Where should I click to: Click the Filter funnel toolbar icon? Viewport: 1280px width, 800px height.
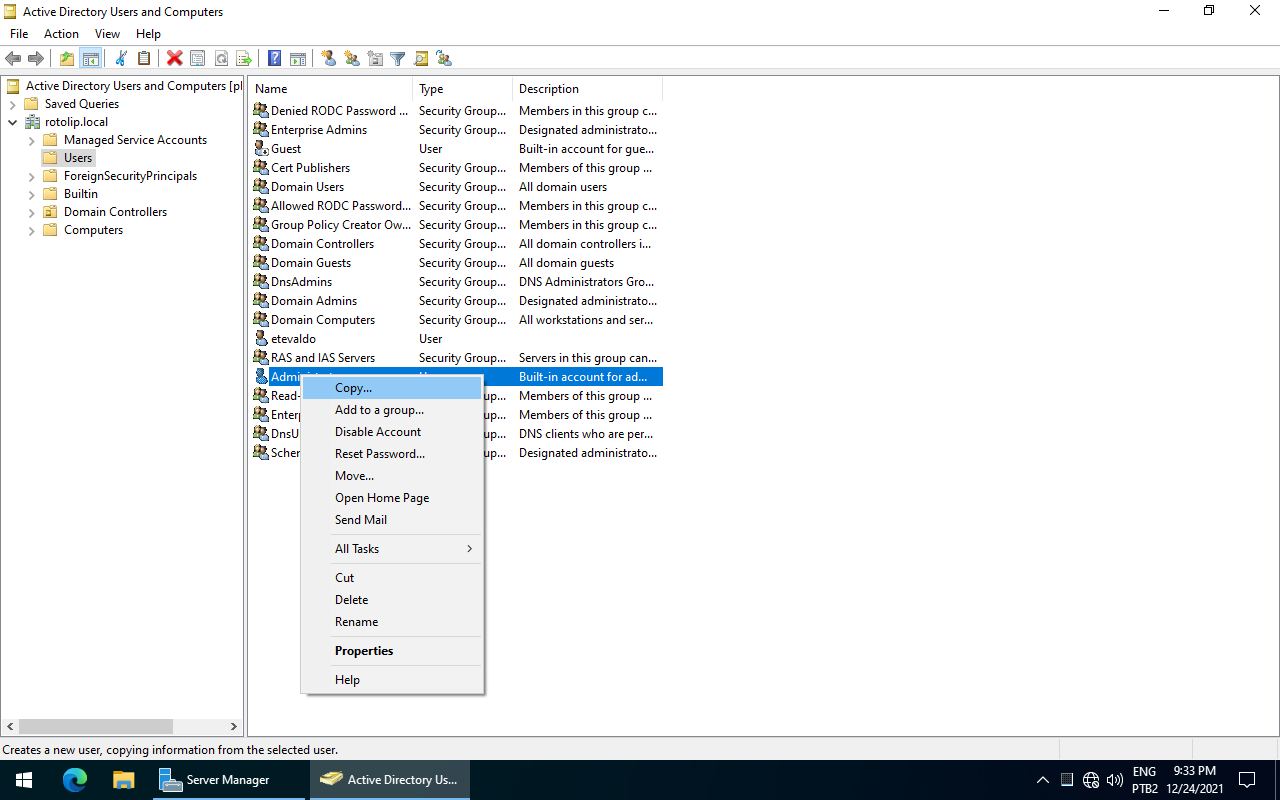pyautogui.click(x=398, y=59)
